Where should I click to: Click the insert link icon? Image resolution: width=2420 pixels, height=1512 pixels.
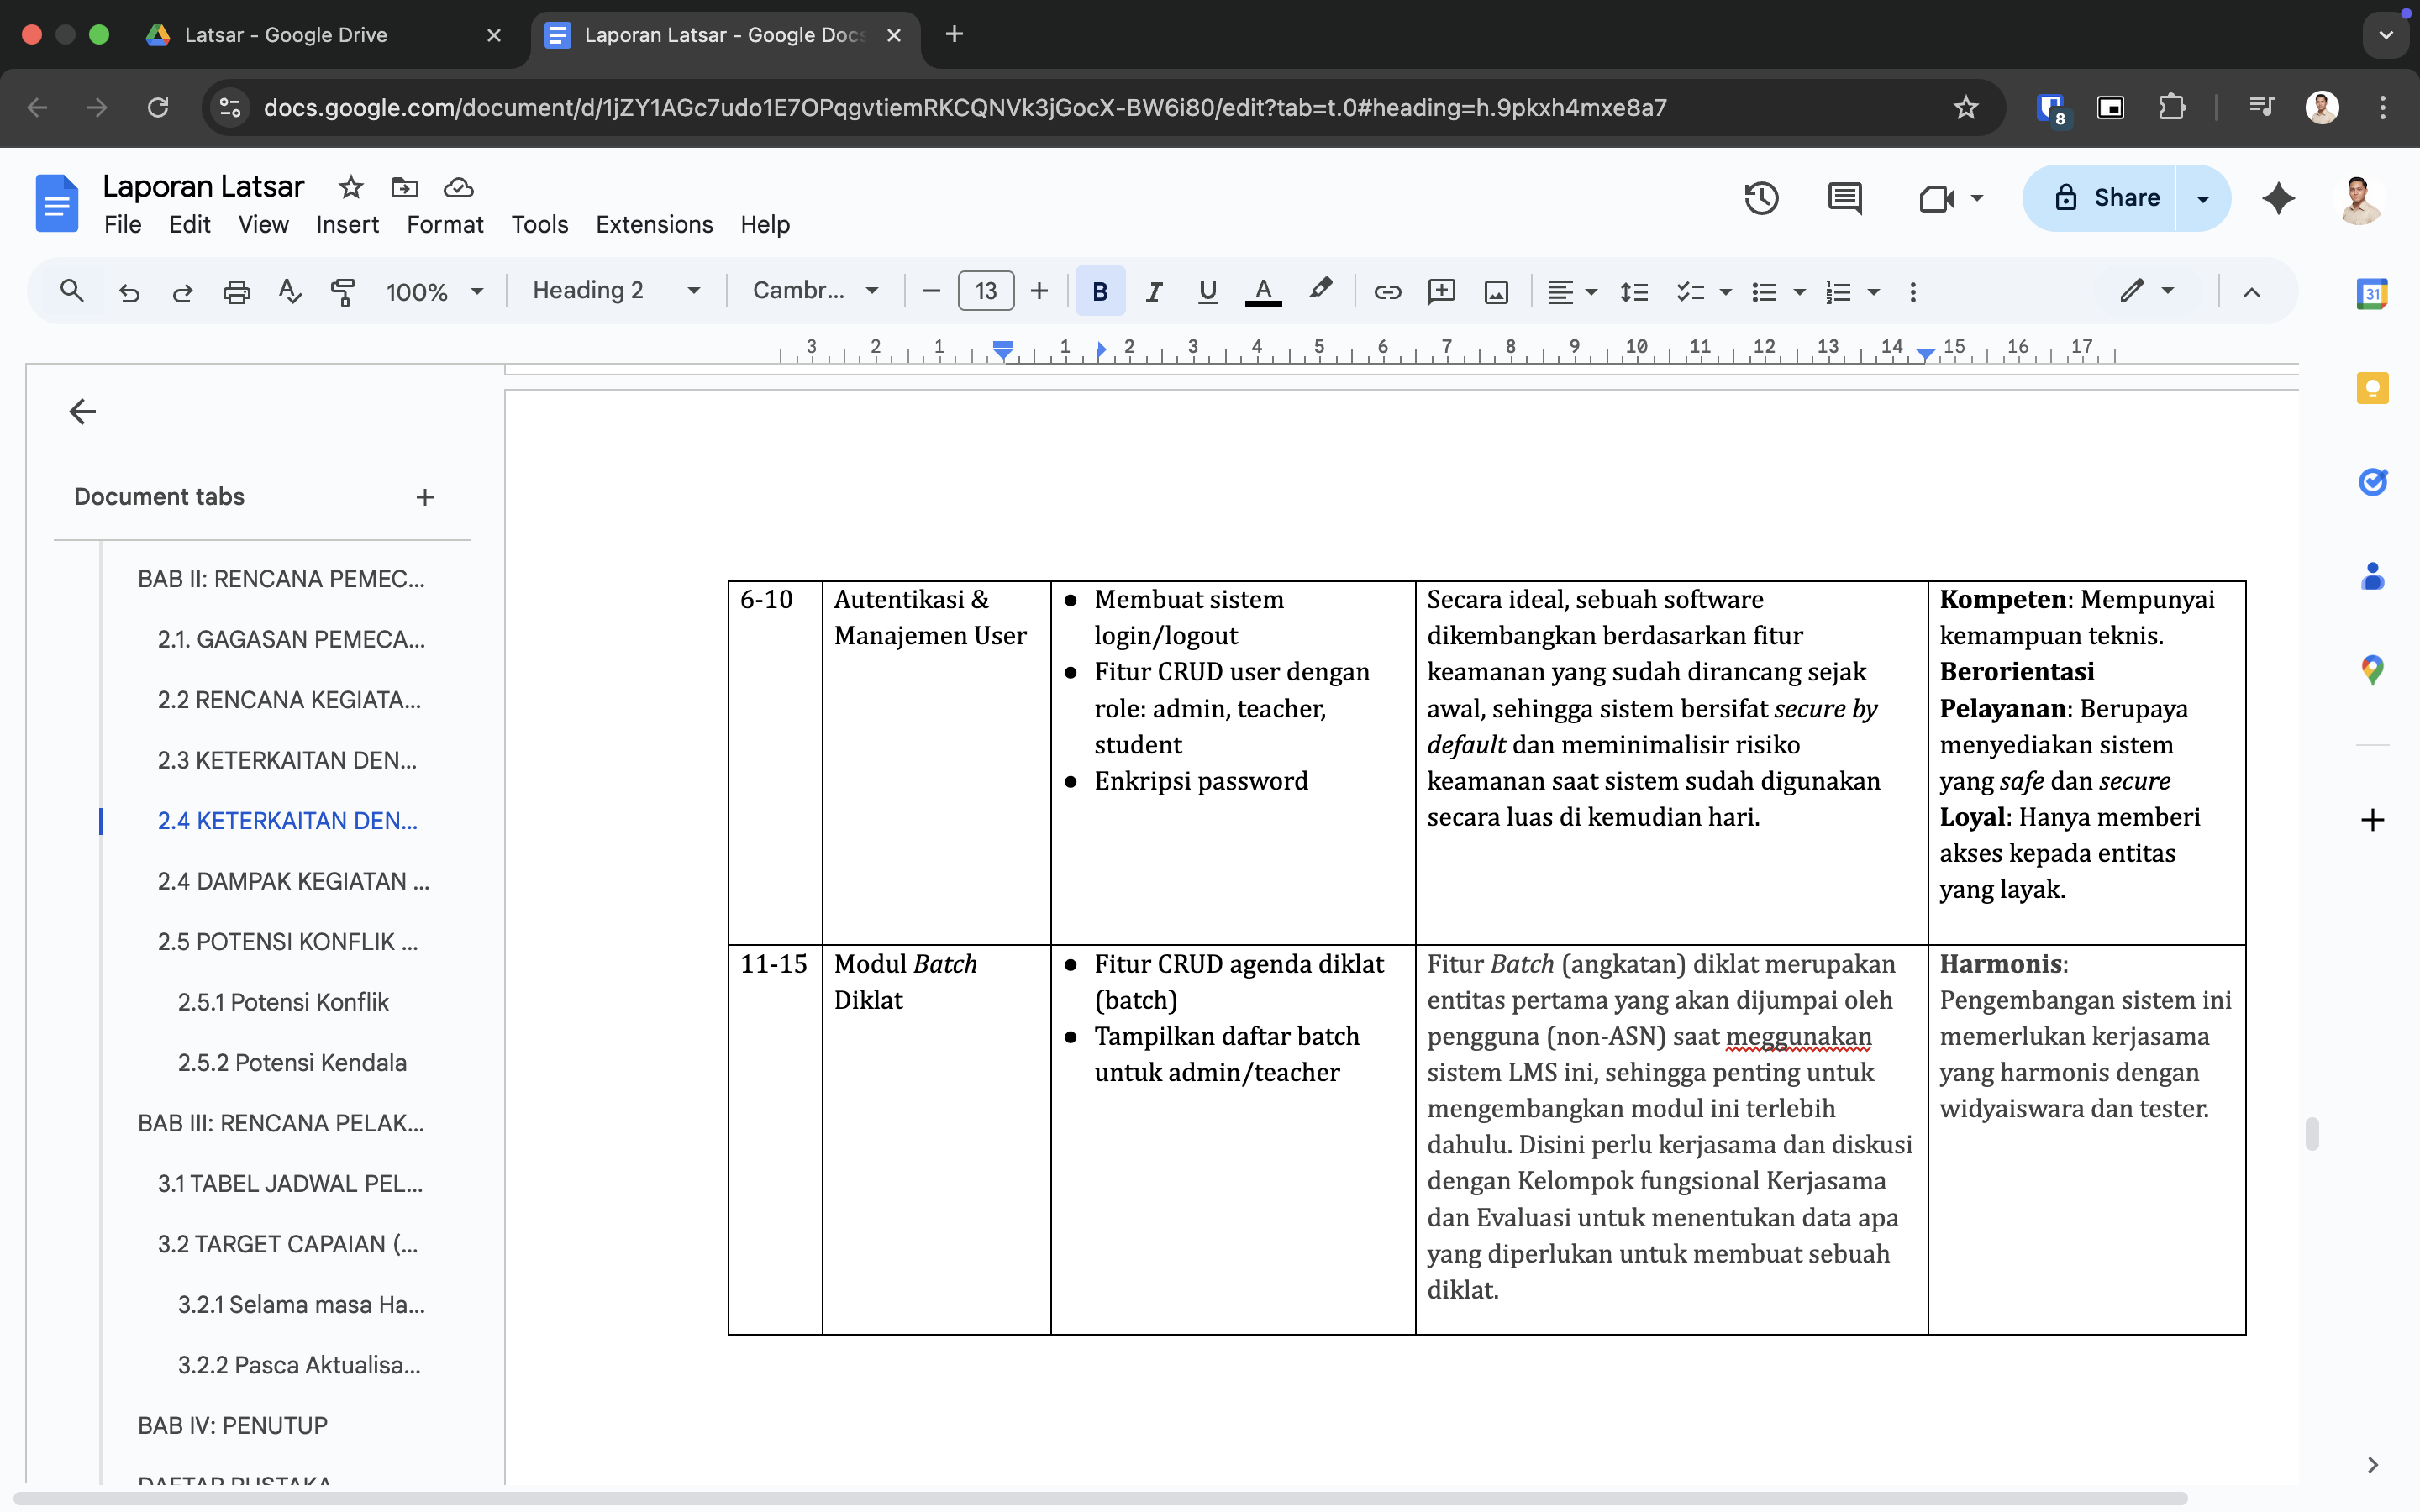[1387, 292]
